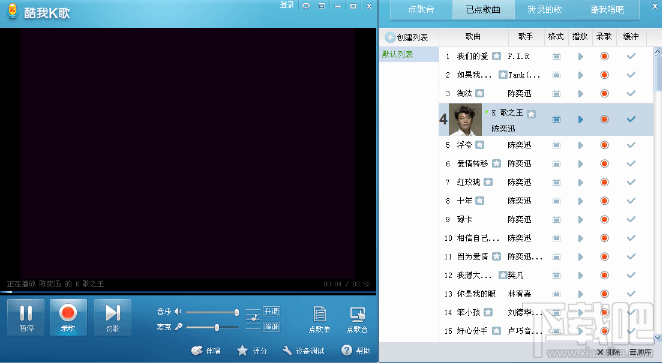Image resolution: width=662 pixels, height=363 pixels.
Task: Click the song list scrollbar up arrow
Action: pyautogui.click(x=657, y=51)
